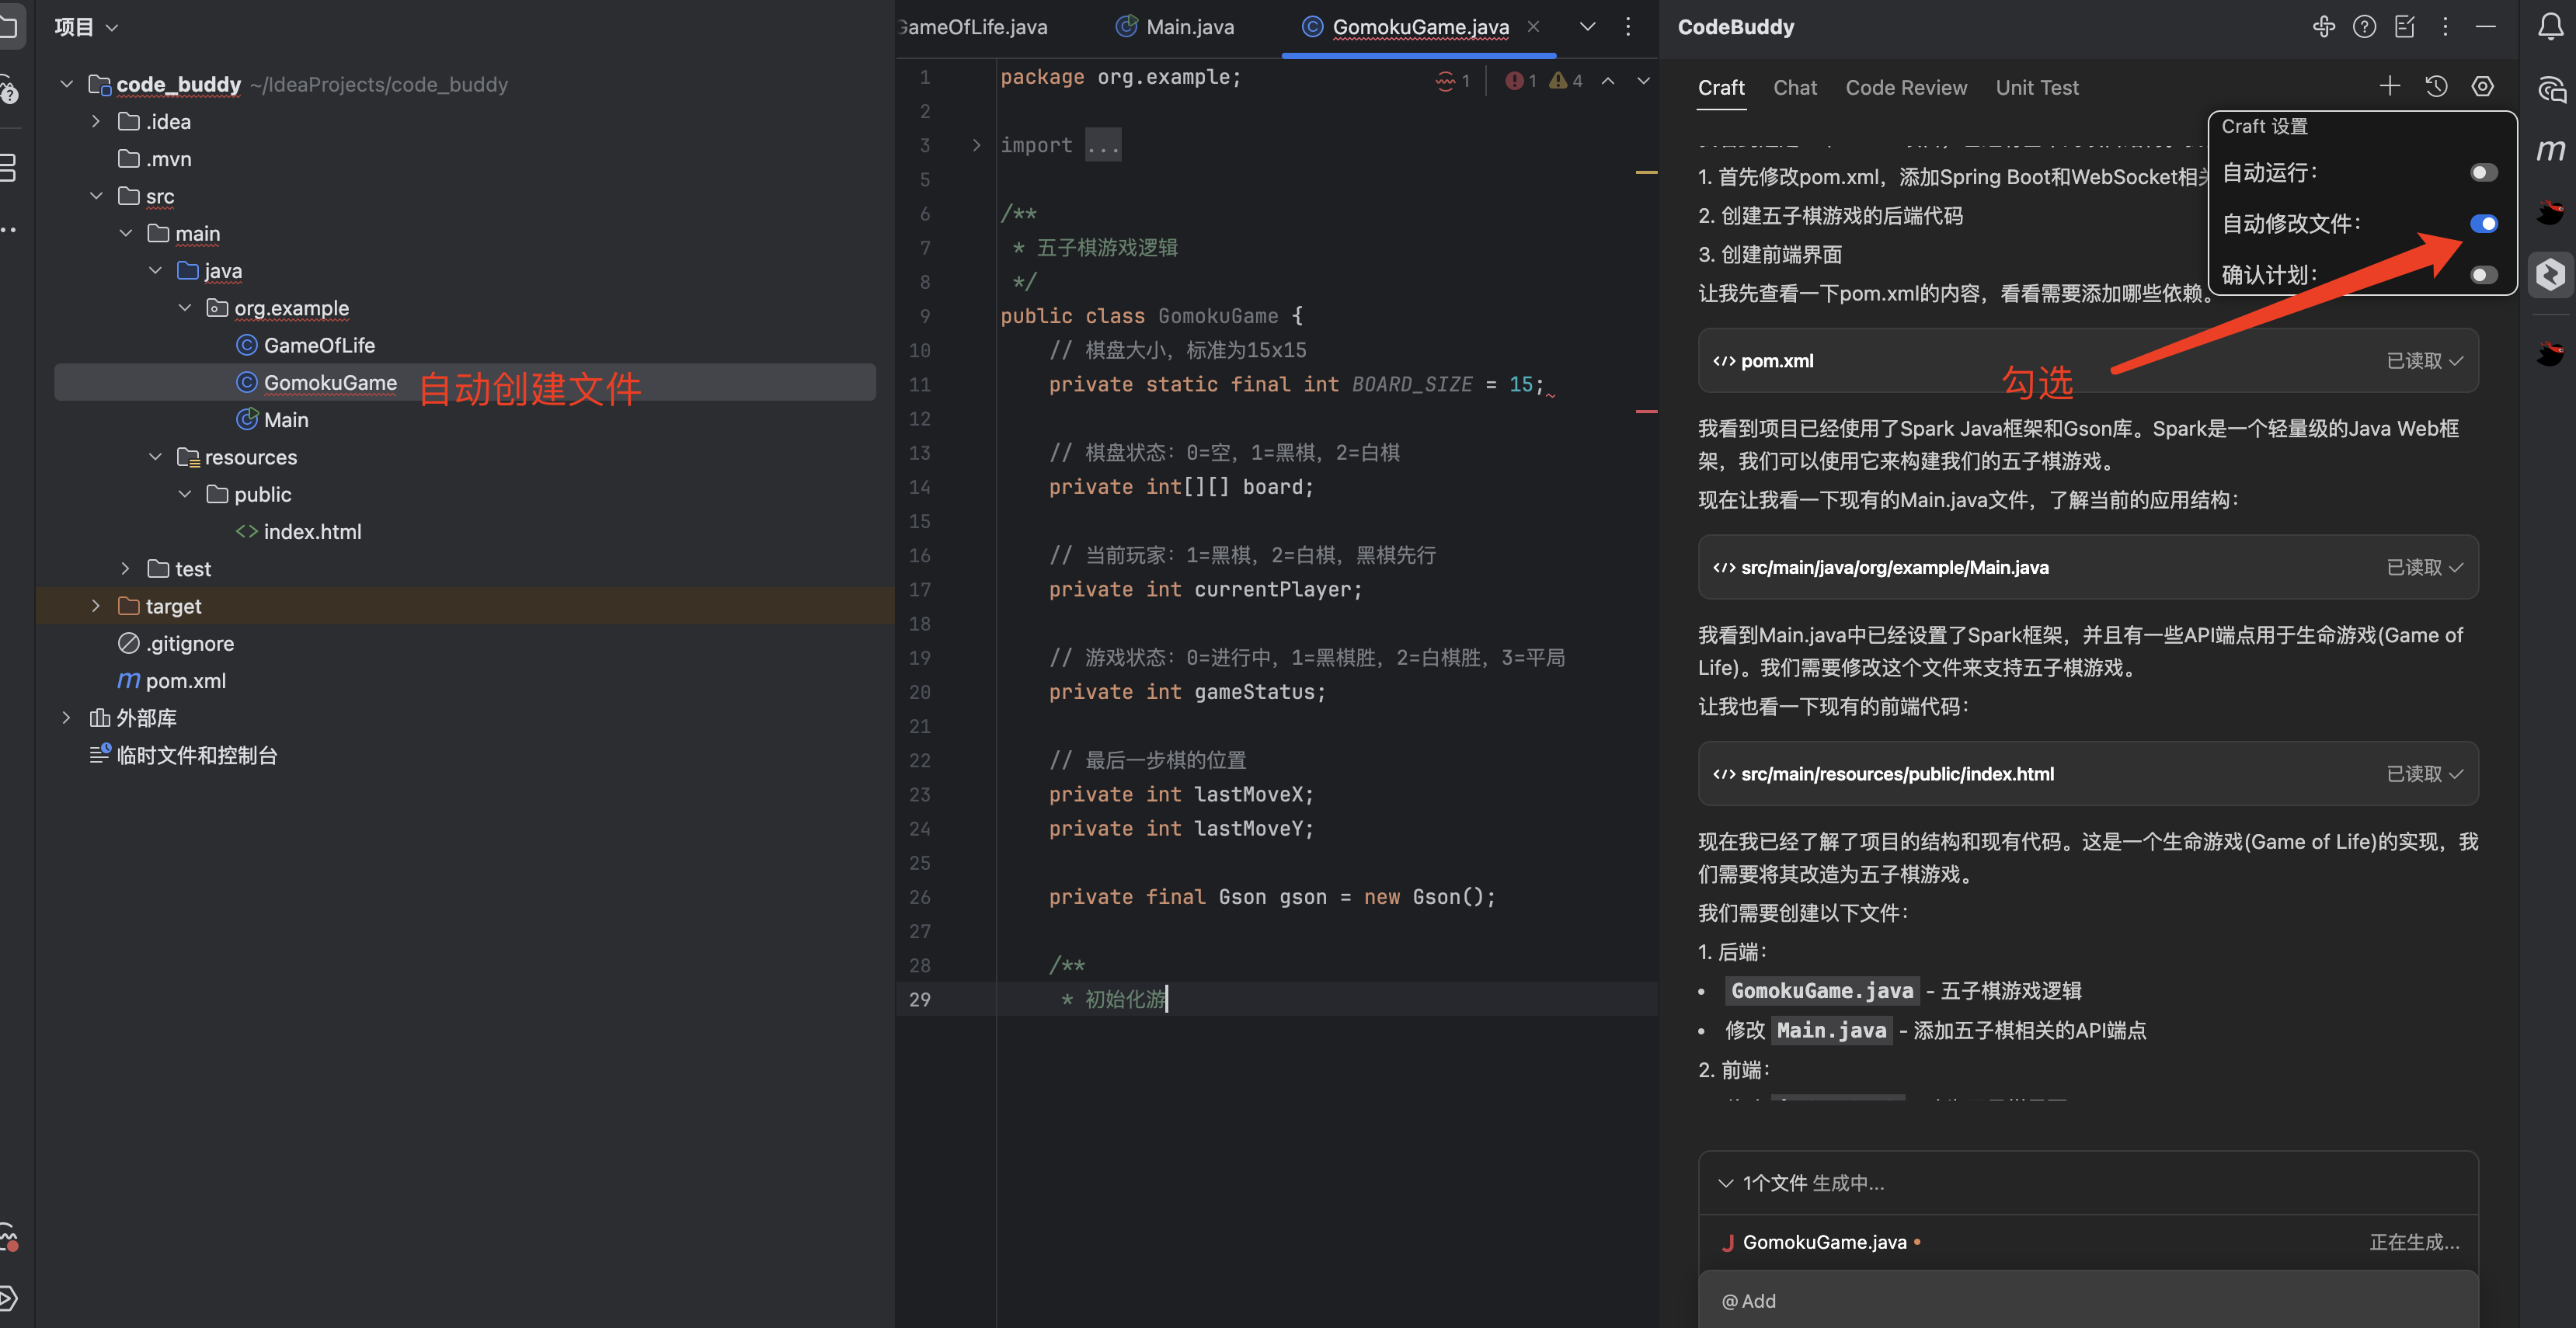Collapse the code_buddy root folder
Viewport: 2576px width, 1328px height.
pos(66,84)
